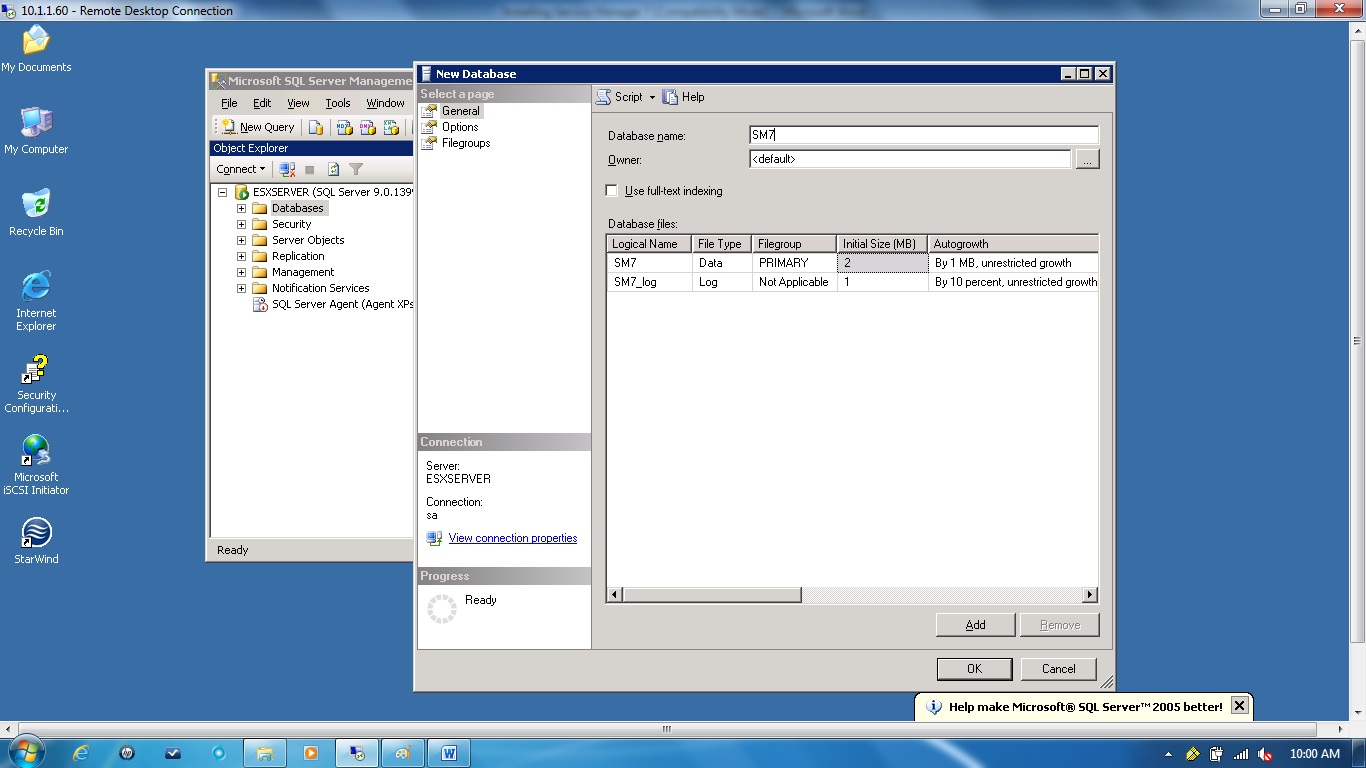Click the Script button in New Database
The height and width of the screenshot is (768, 1366).
pyautogui.click(x=620, y=97)
